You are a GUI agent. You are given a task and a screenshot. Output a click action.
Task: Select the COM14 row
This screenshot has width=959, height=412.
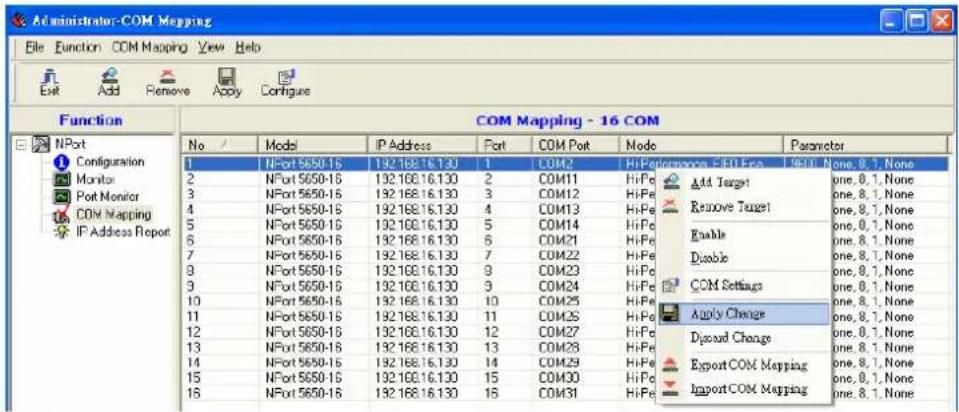point(566,226)
